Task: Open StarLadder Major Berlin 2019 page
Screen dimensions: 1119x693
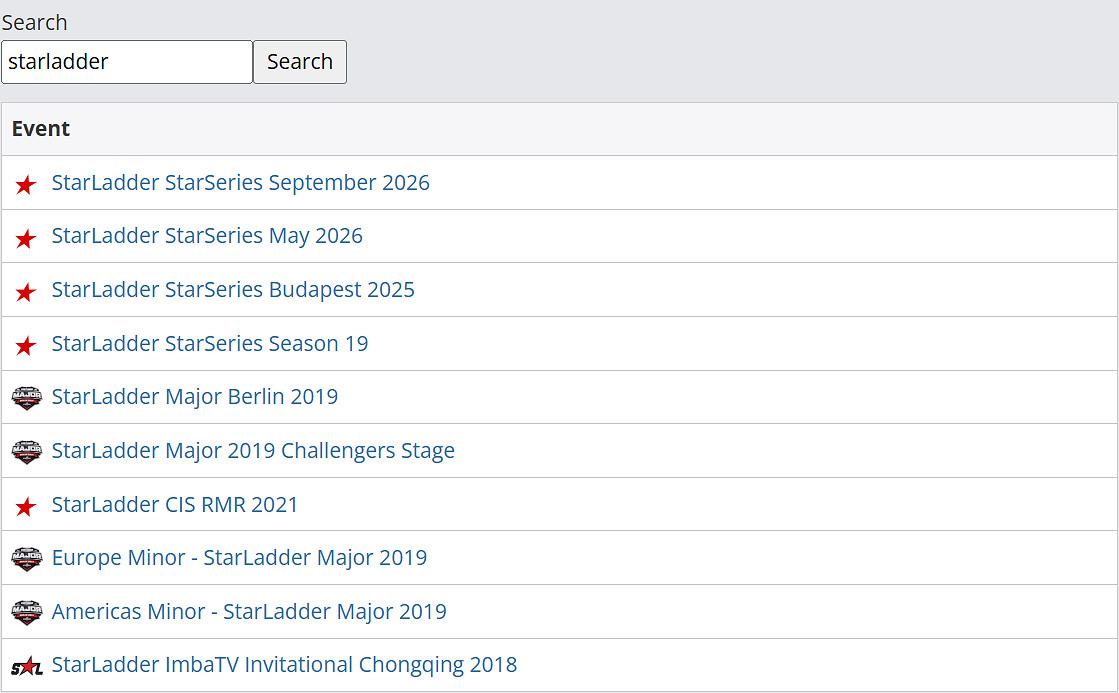Action: coord(195,397)
